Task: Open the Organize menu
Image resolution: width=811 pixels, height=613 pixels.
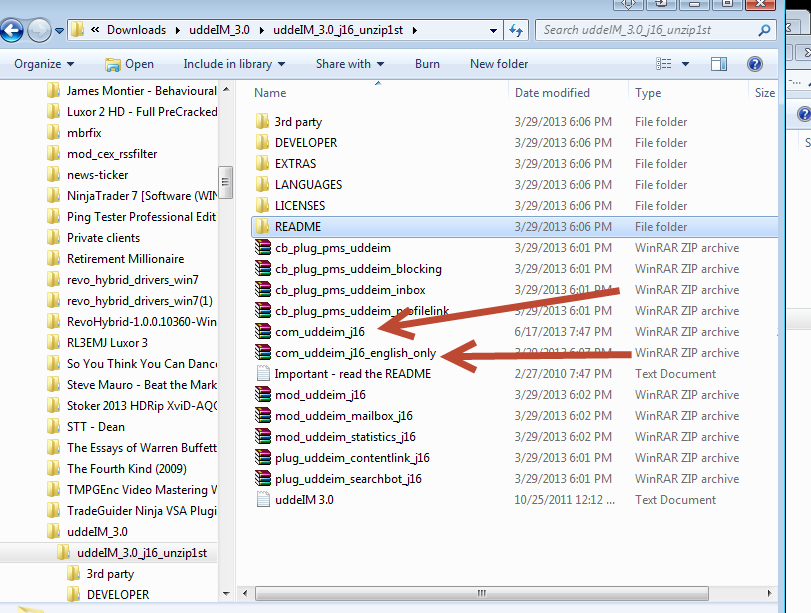Action: (44, 64)
